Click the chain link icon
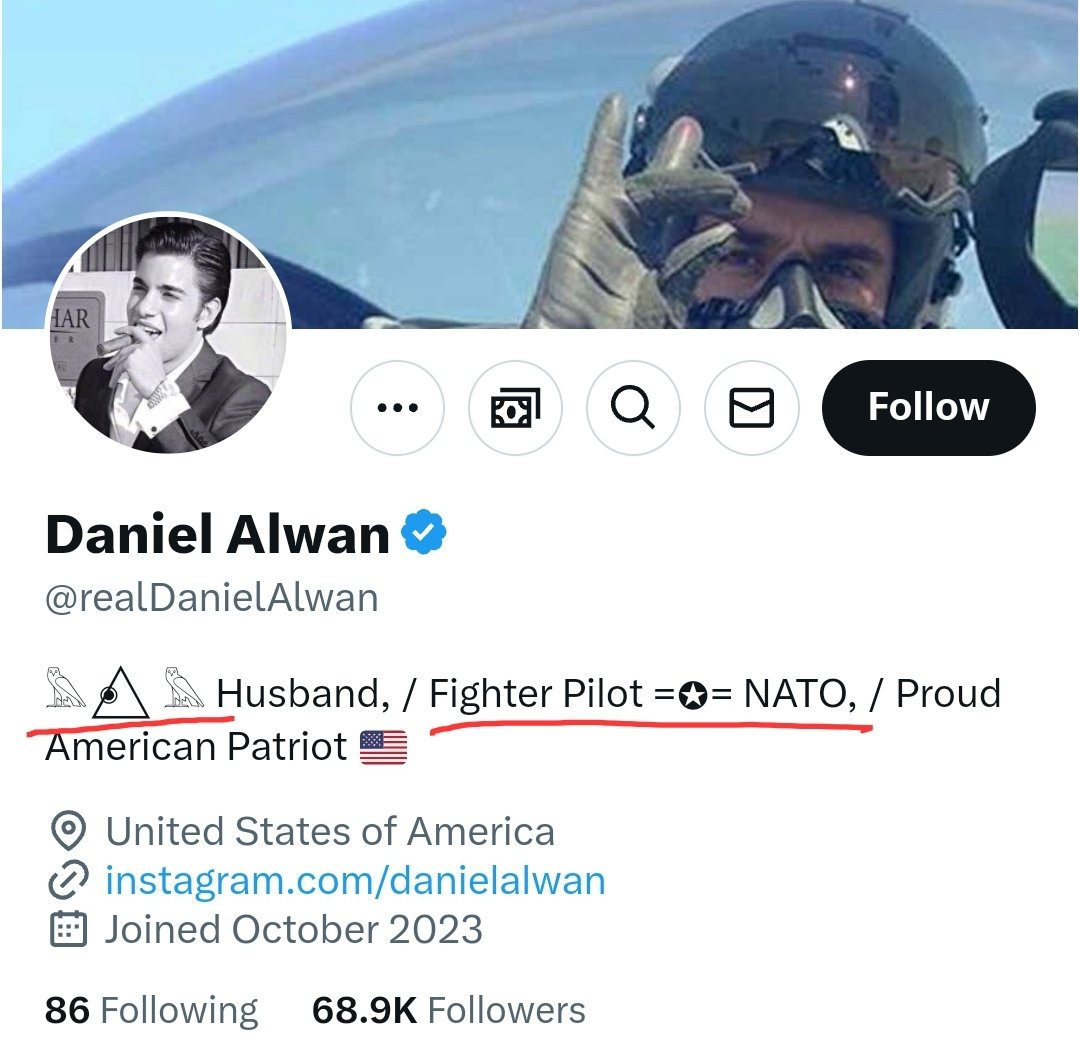Viewport: 1079px width, 1063px height. (x=68, y=881)
